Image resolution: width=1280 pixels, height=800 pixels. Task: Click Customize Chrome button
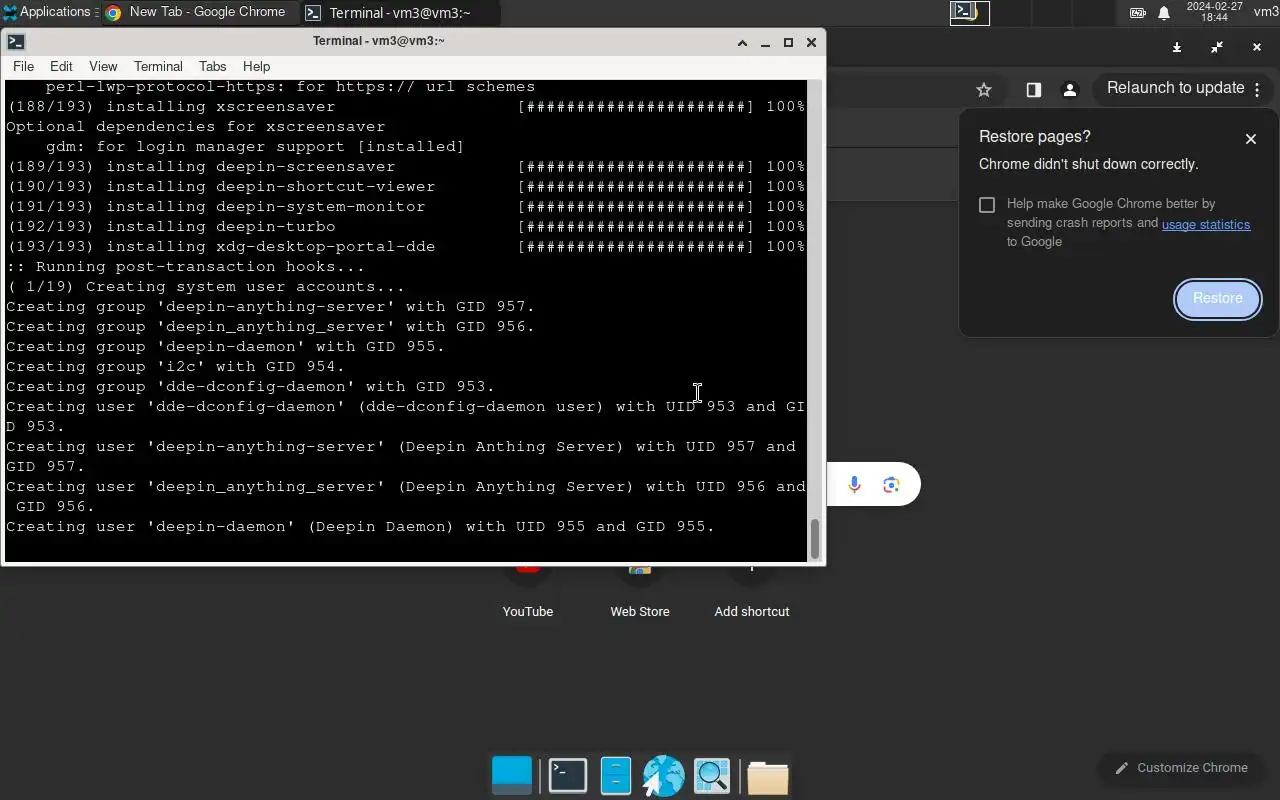(1180, 768)
